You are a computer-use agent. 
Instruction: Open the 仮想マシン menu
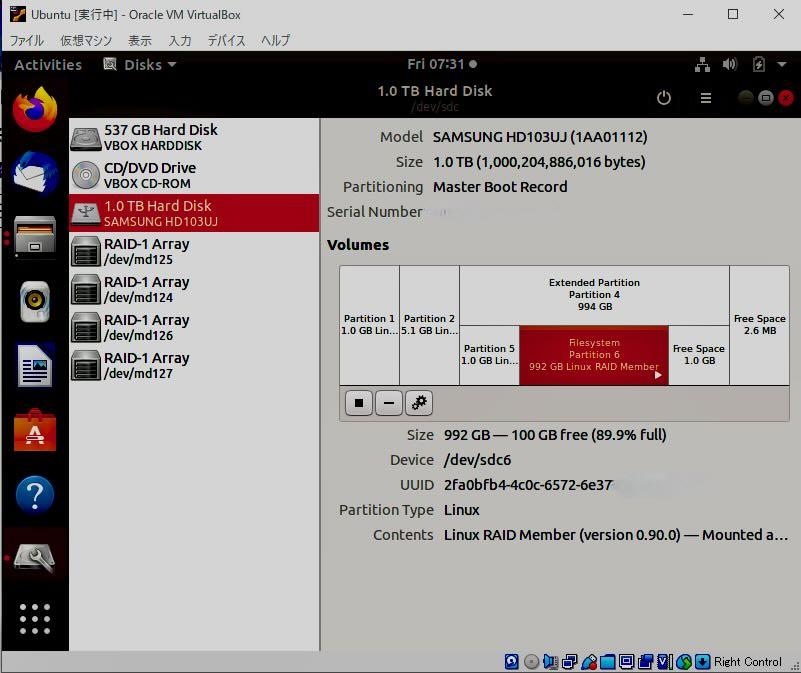coord(86,40)
